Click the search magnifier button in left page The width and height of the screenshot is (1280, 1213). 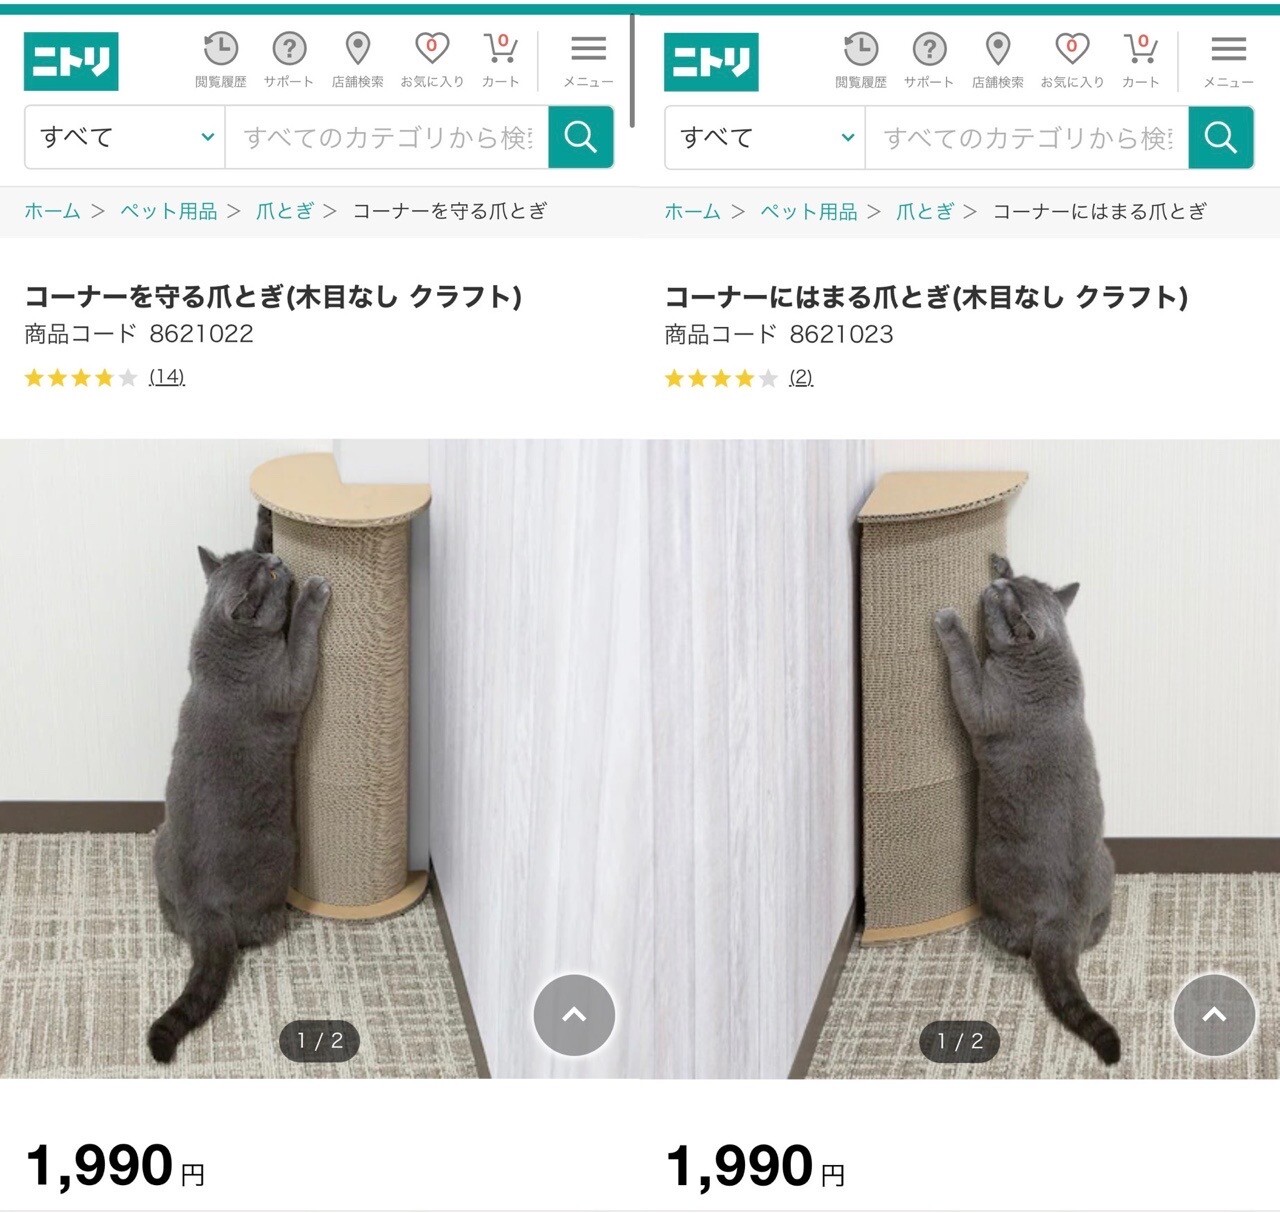581,137
